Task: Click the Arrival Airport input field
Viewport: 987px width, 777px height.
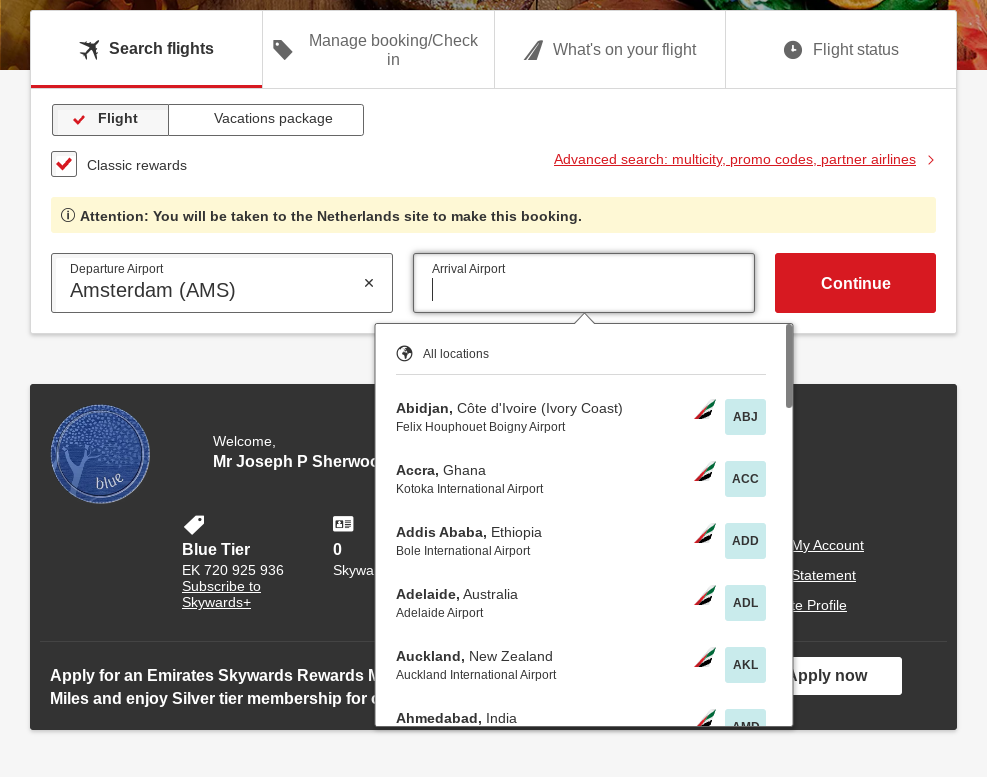Action: 584,283
